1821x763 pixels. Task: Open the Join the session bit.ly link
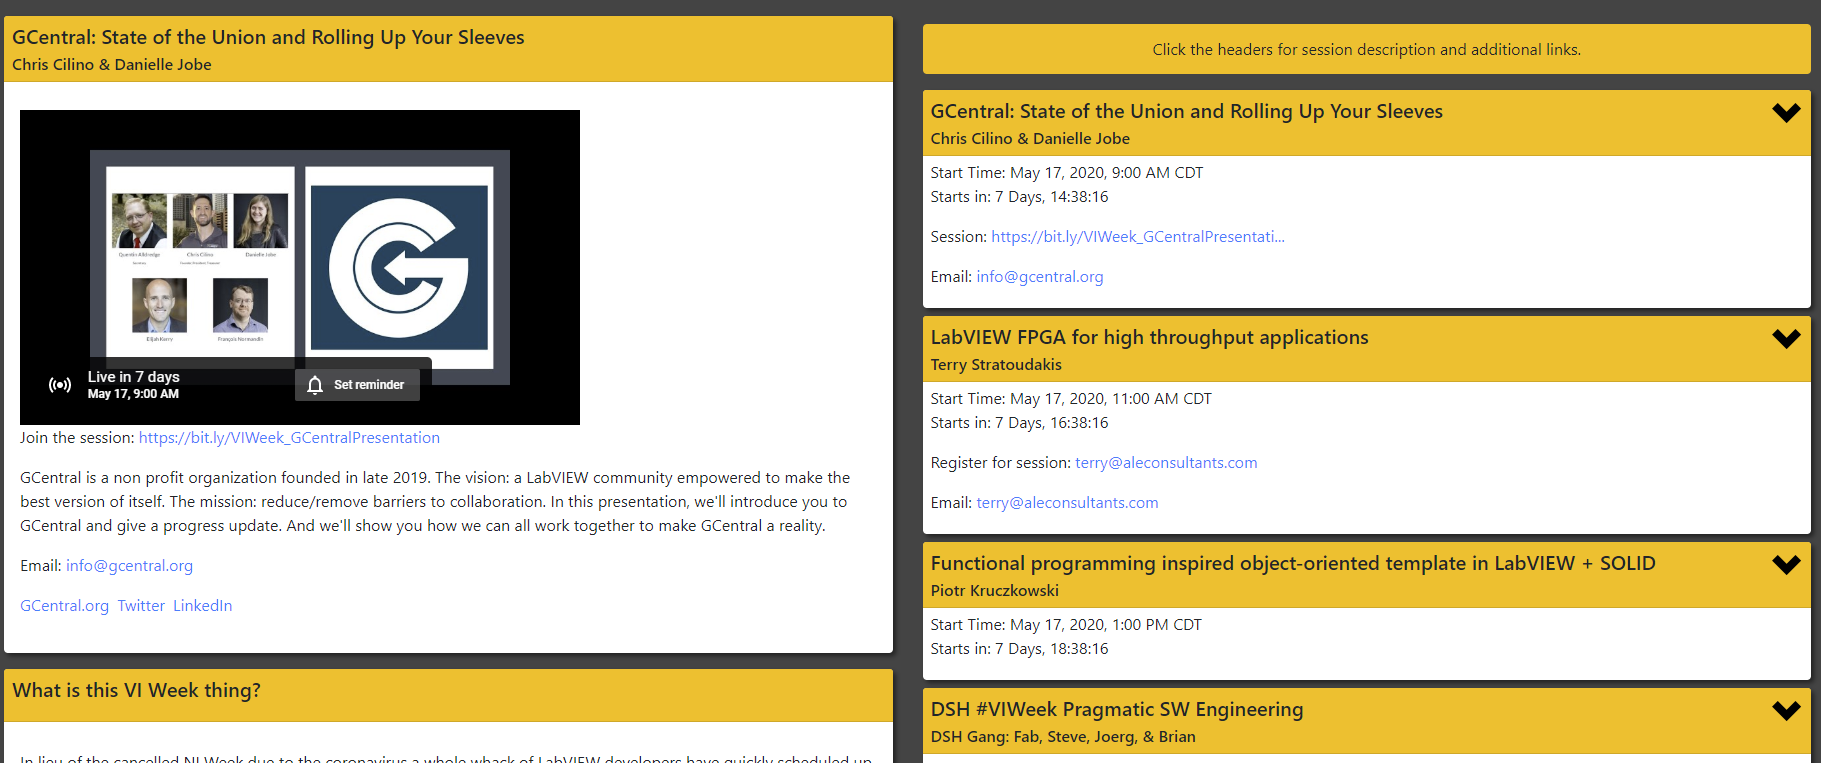[x=289, y=438]
